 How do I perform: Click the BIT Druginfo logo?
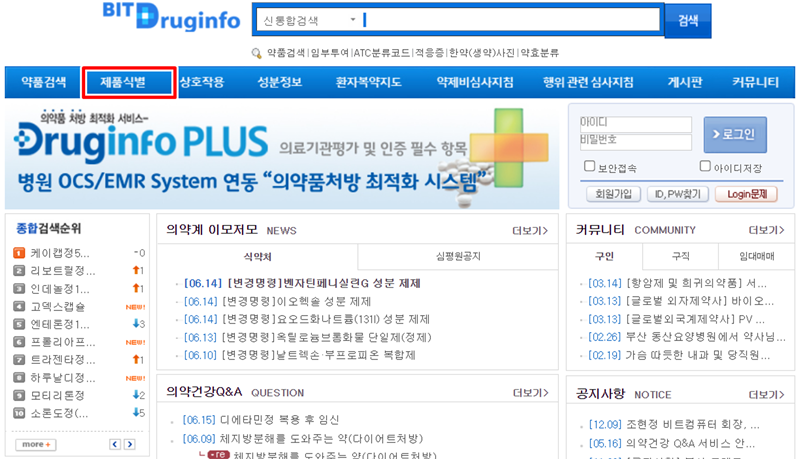pos(171,17)
